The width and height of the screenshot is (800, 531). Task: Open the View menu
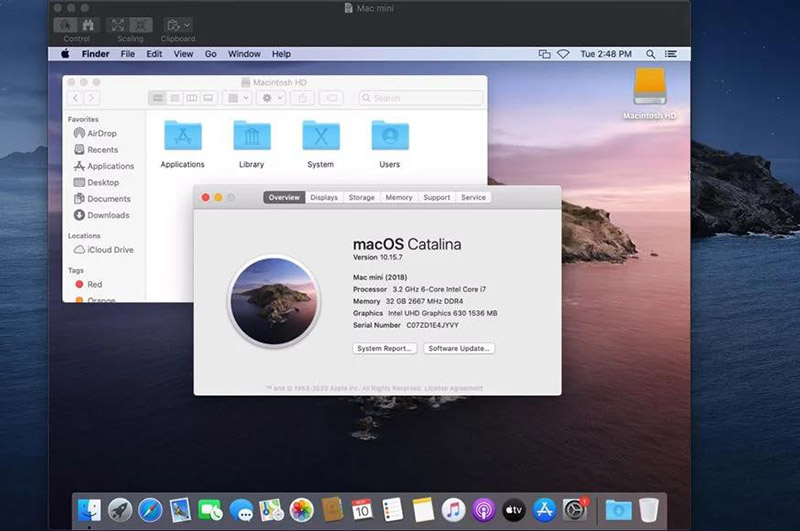[x=183, y=54]
